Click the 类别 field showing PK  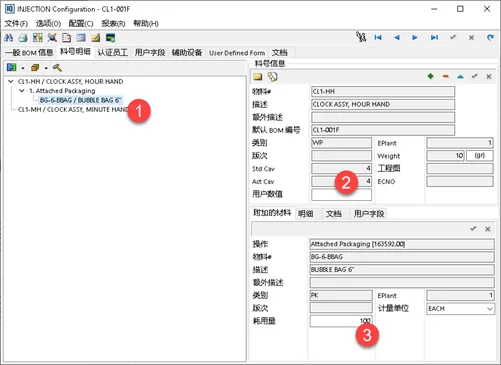point(341,295)
